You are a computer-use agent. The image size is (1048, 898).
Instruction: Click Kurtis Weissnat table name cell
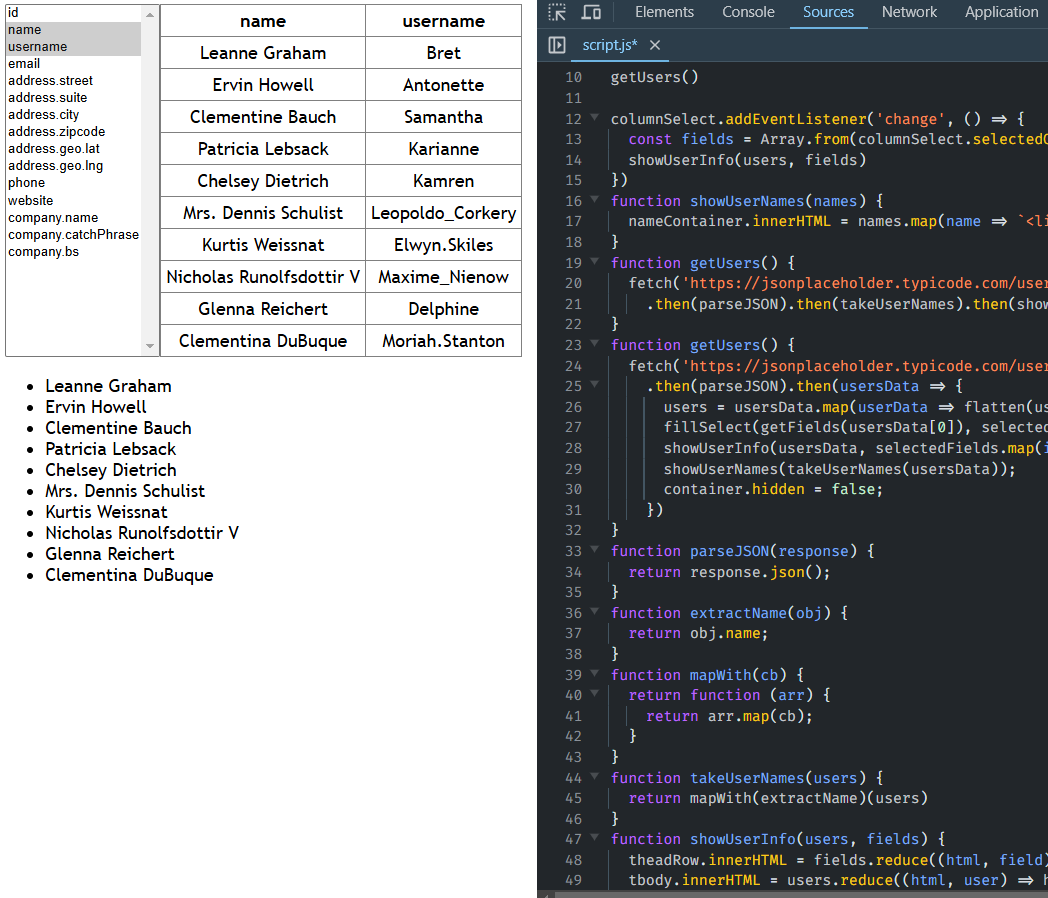tap(263, 245)
